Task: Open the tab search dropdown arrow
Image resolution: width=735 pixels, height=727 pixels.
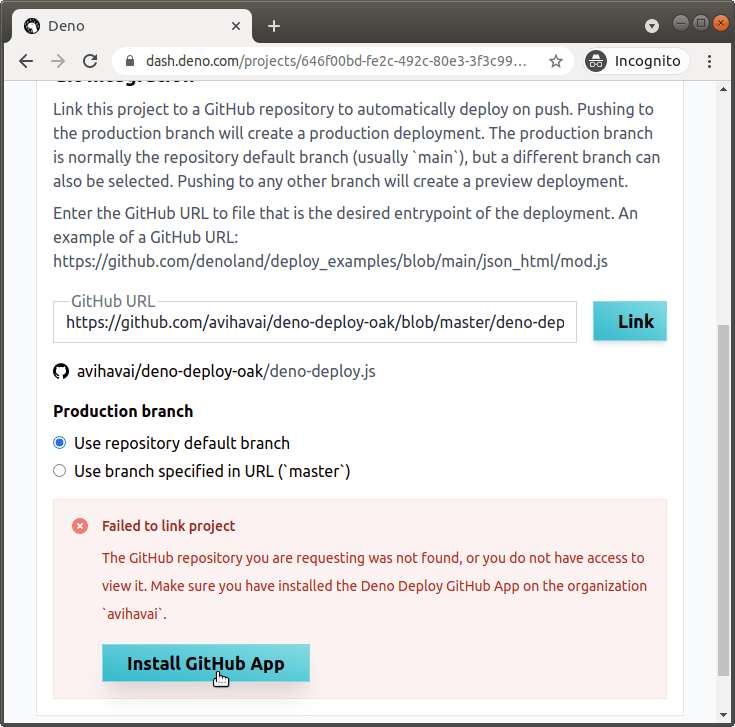Action: coord(652,26)
